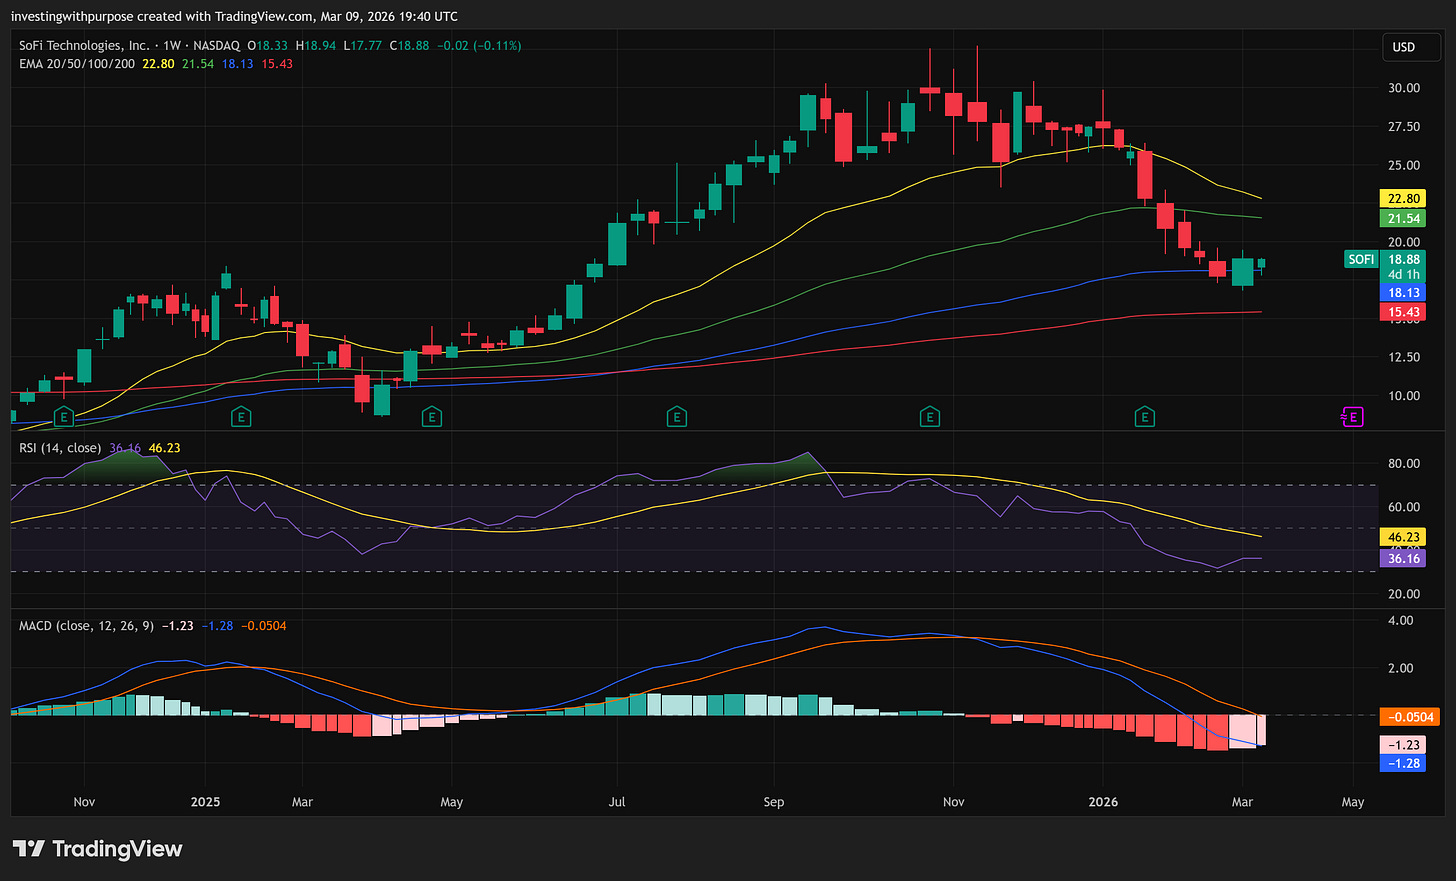Click 2.00 on the MACD axis
The image size is (1456, 881).
coord(1401,668)
